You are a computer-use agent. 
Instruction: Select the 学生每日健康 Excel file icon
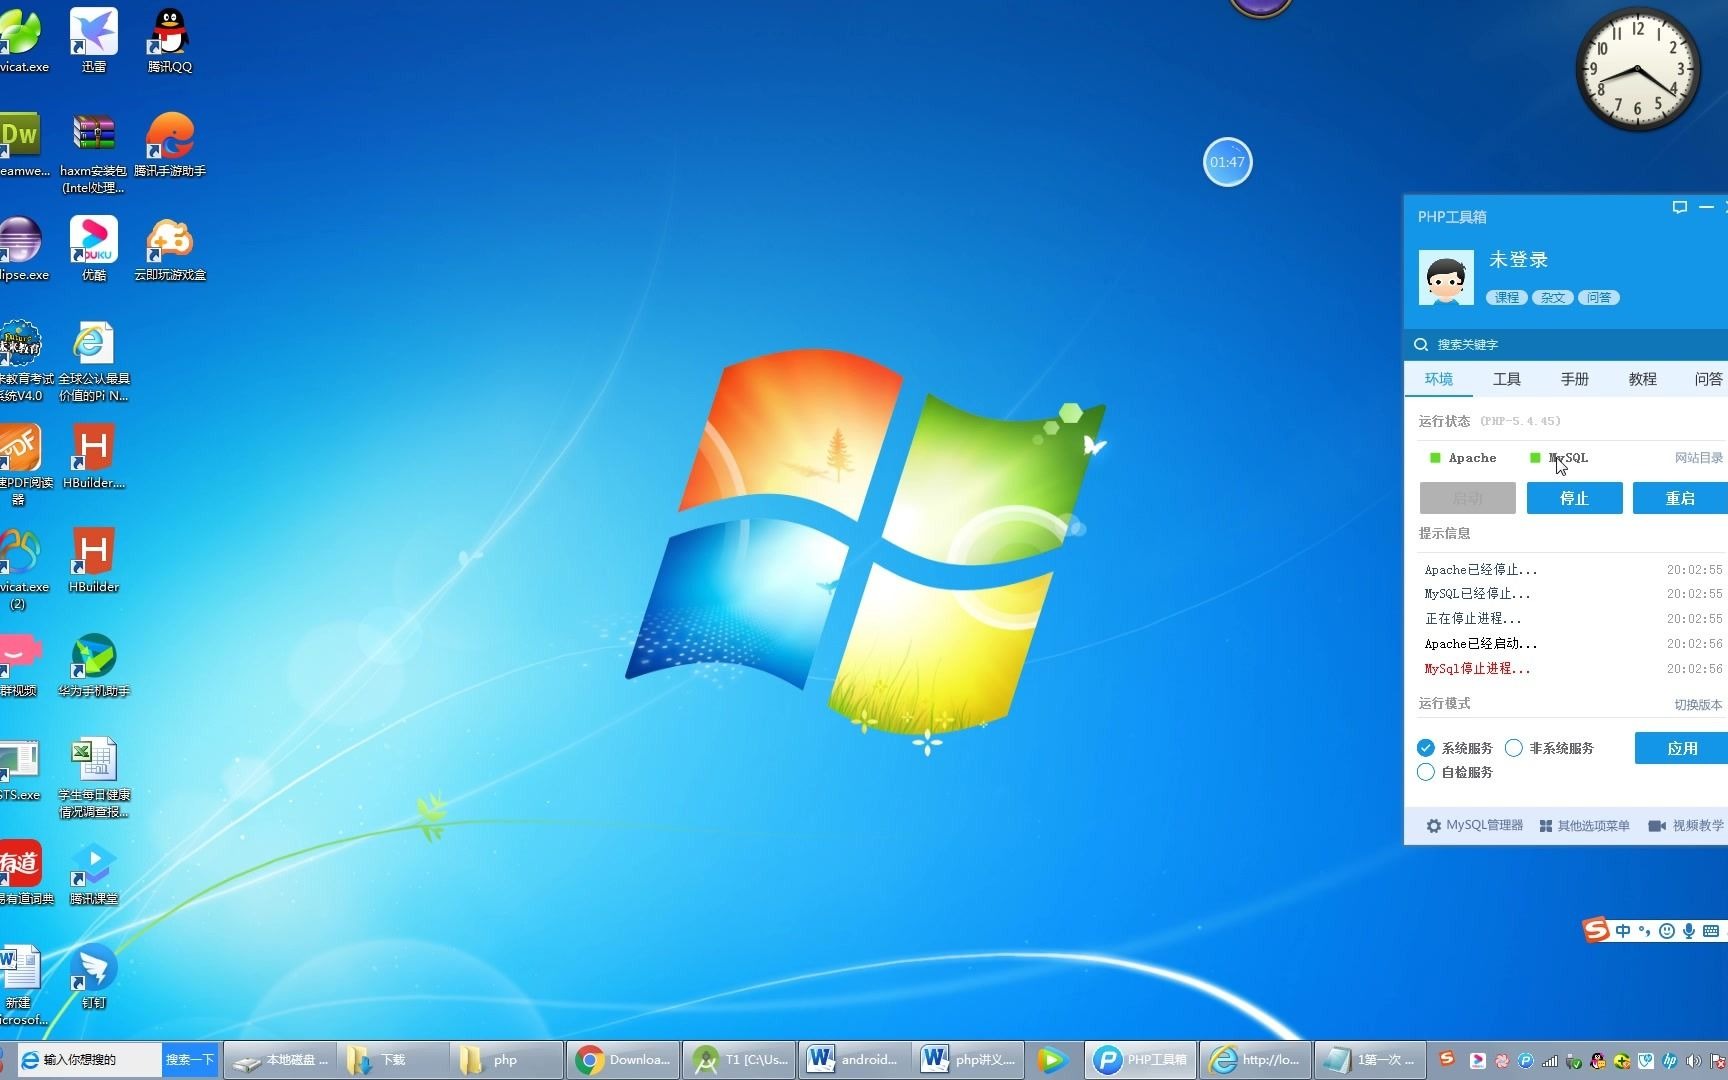(94, 777)
